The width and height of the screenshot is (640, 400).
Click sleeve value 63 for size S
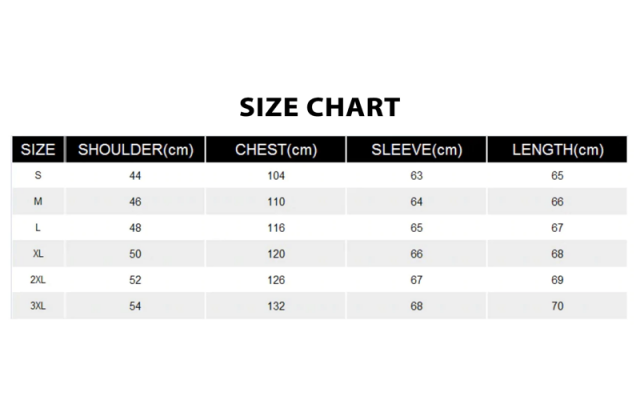coord(416,176)
